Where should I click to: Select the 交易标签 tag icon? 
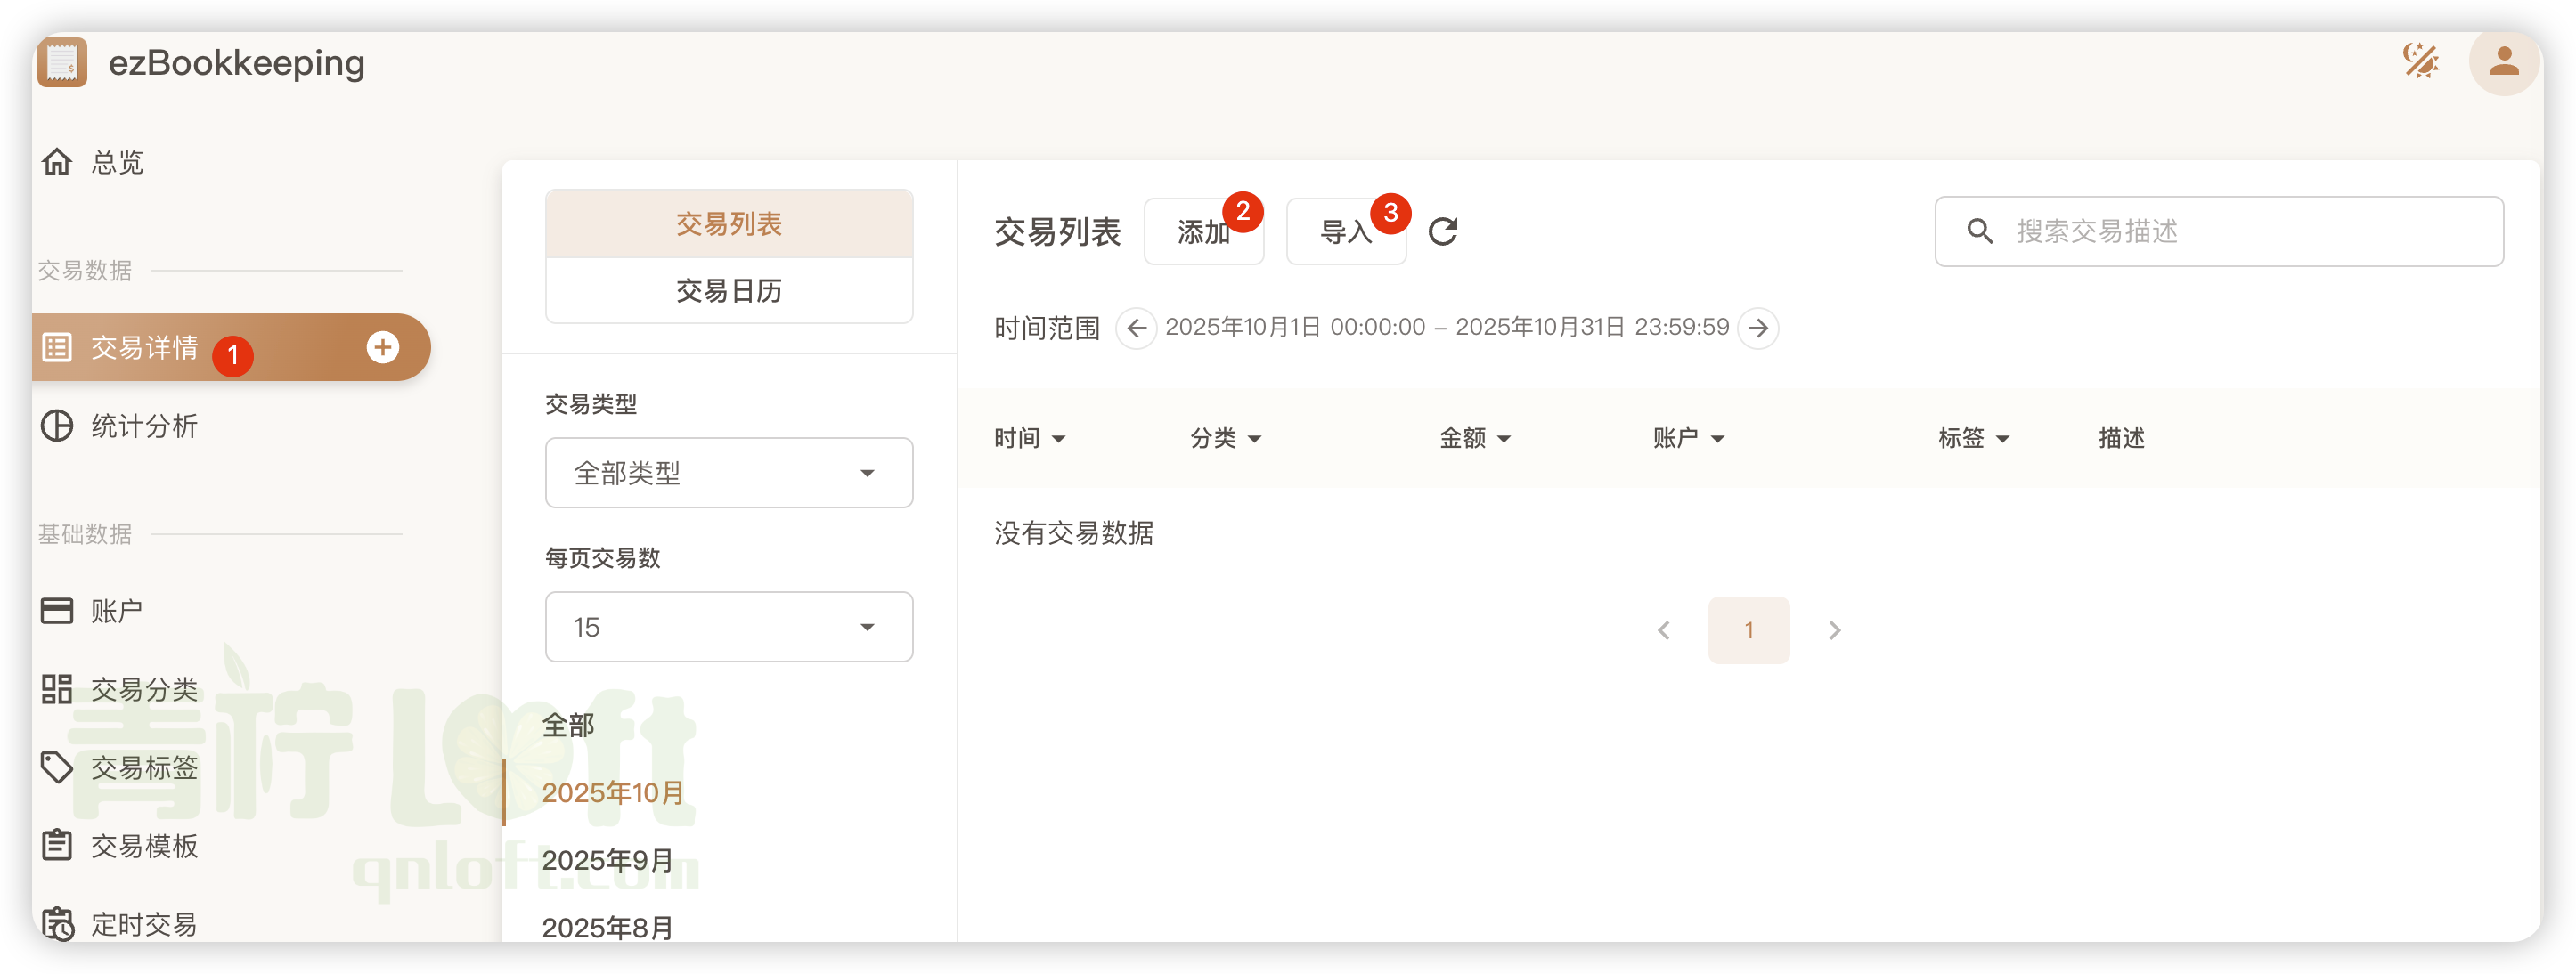coord(57,766)
